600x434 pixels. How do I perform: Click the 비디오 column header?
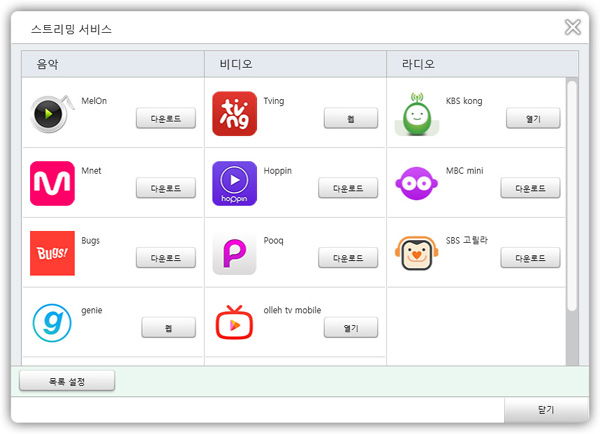[295, 64]
